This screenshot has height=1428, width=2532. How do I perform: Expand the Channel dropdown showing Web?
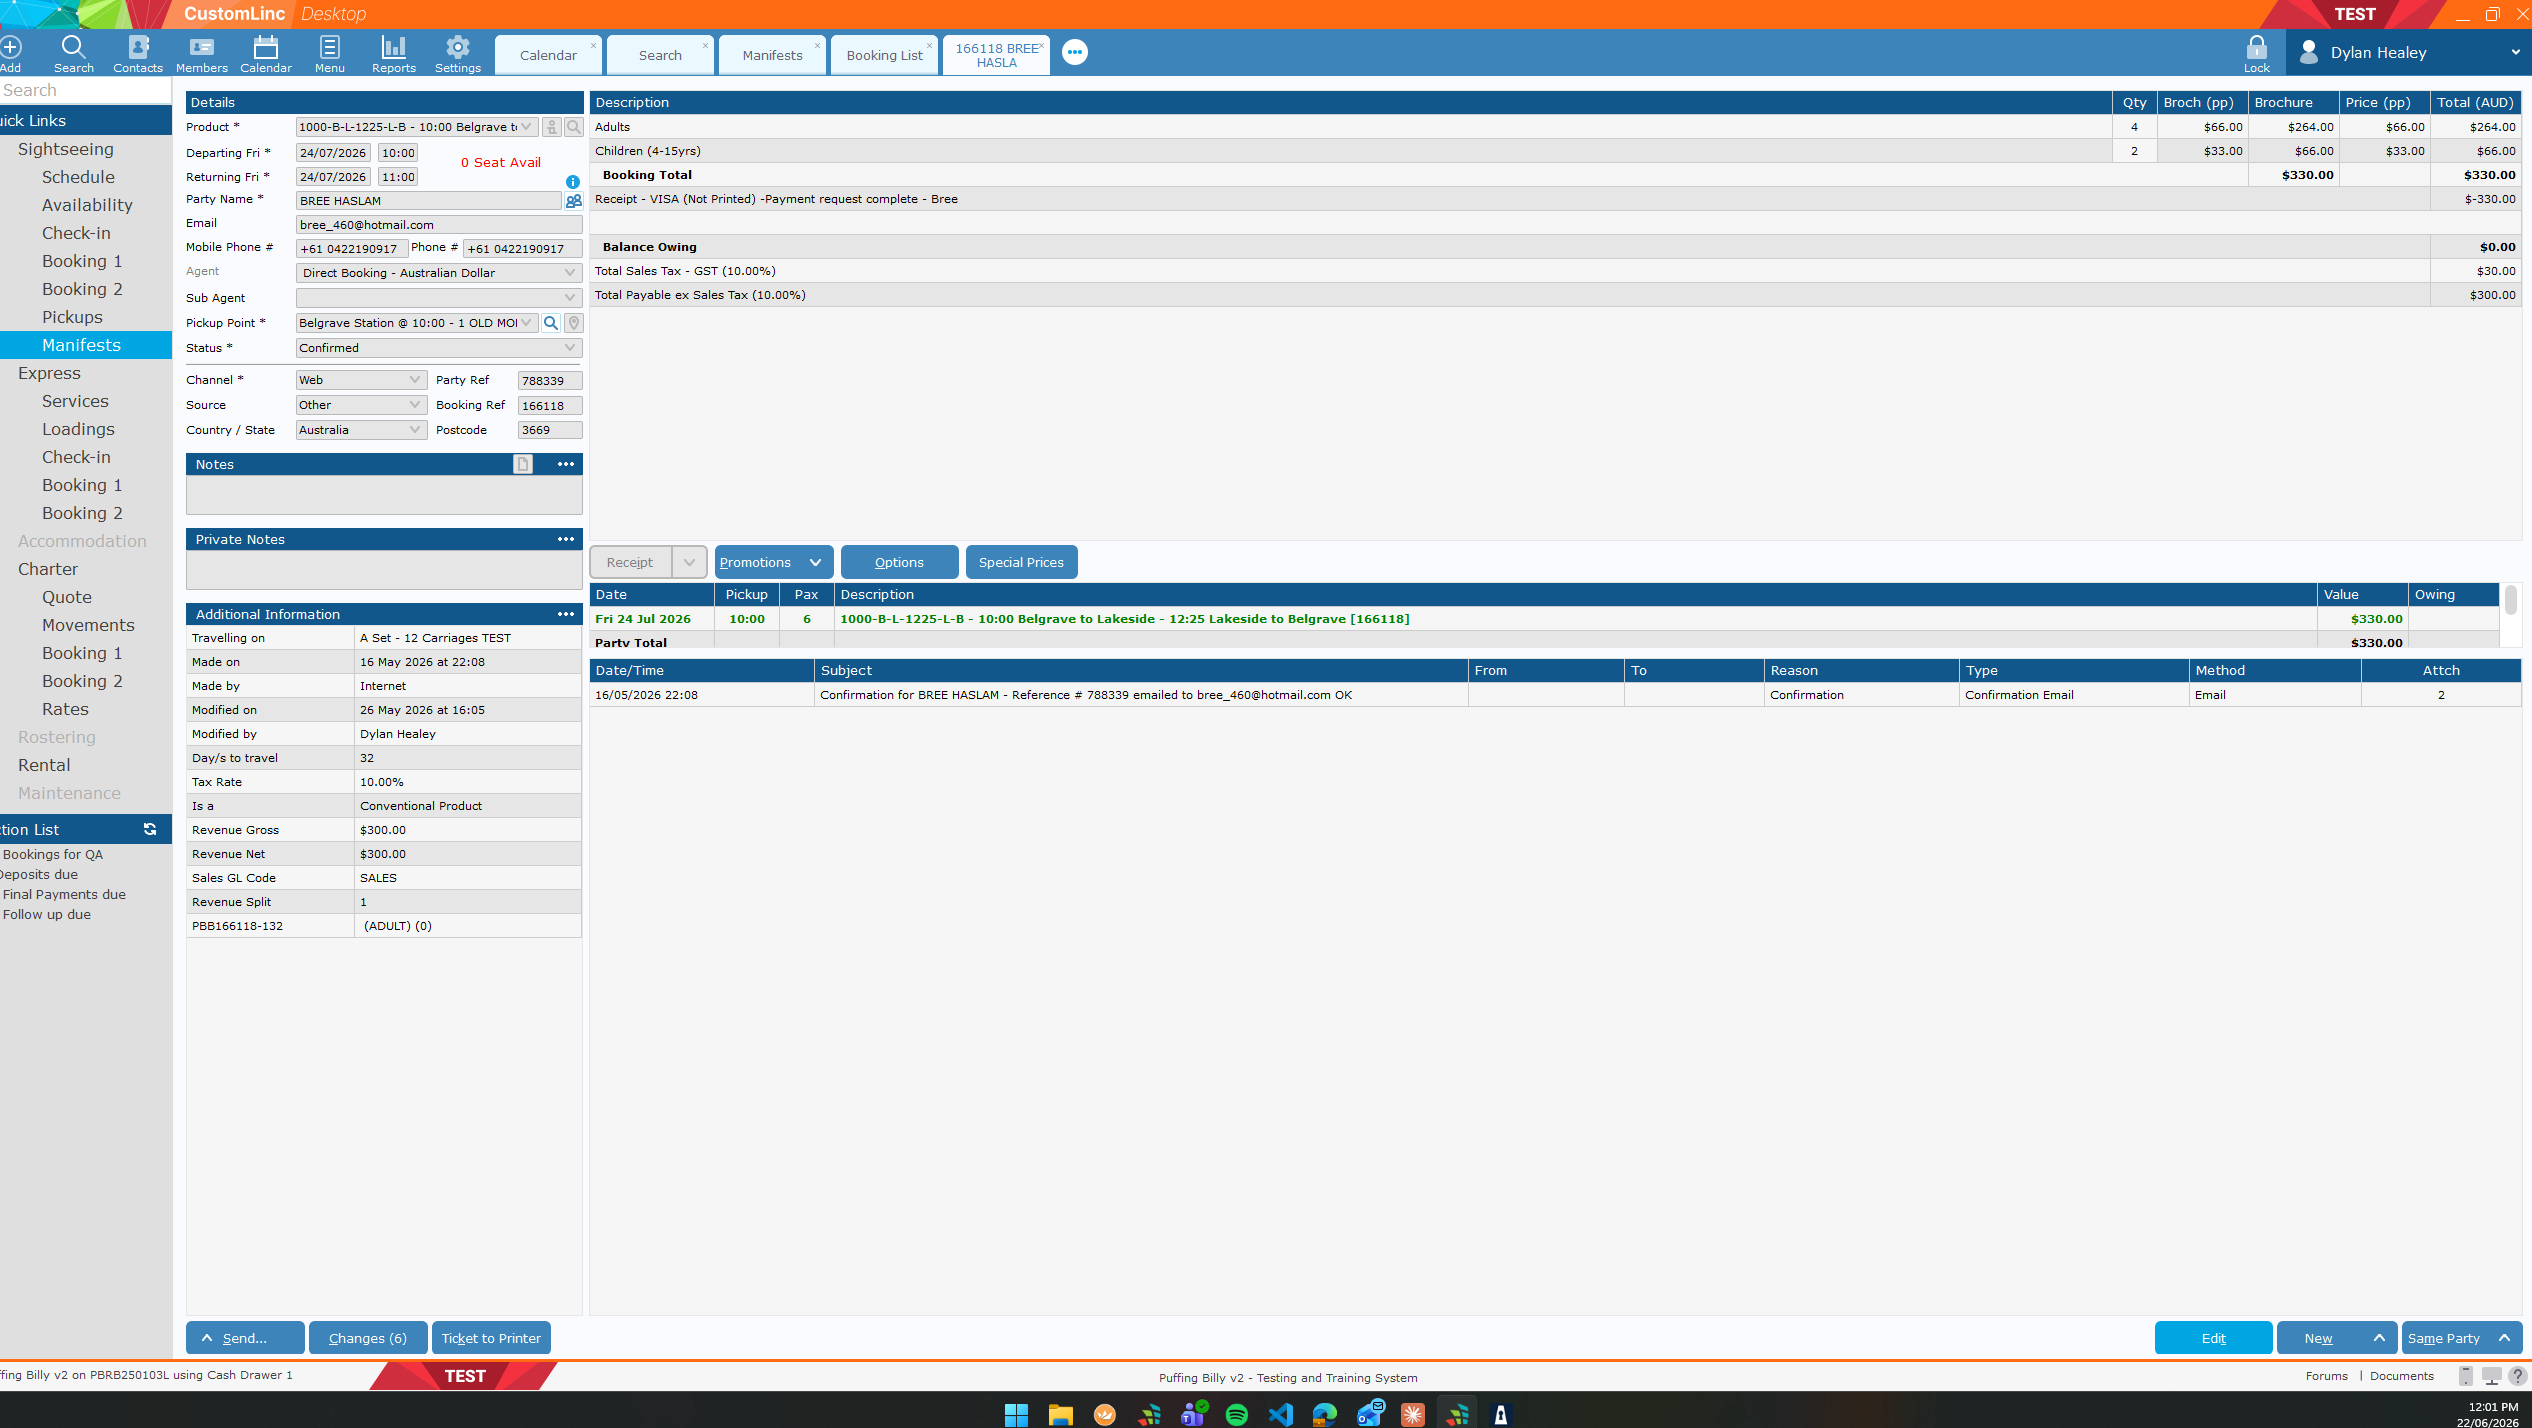[x=415, y=380]
